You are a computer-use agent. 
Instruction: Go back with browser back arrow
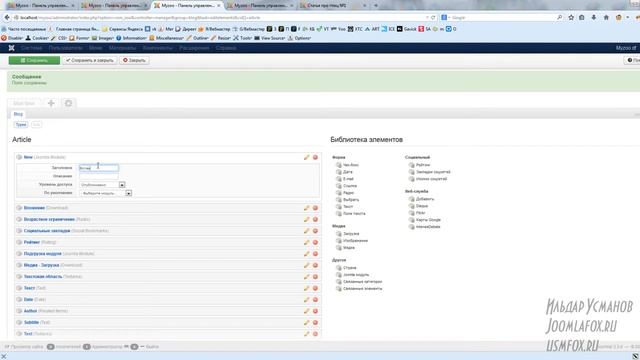(x=7, y=18)
